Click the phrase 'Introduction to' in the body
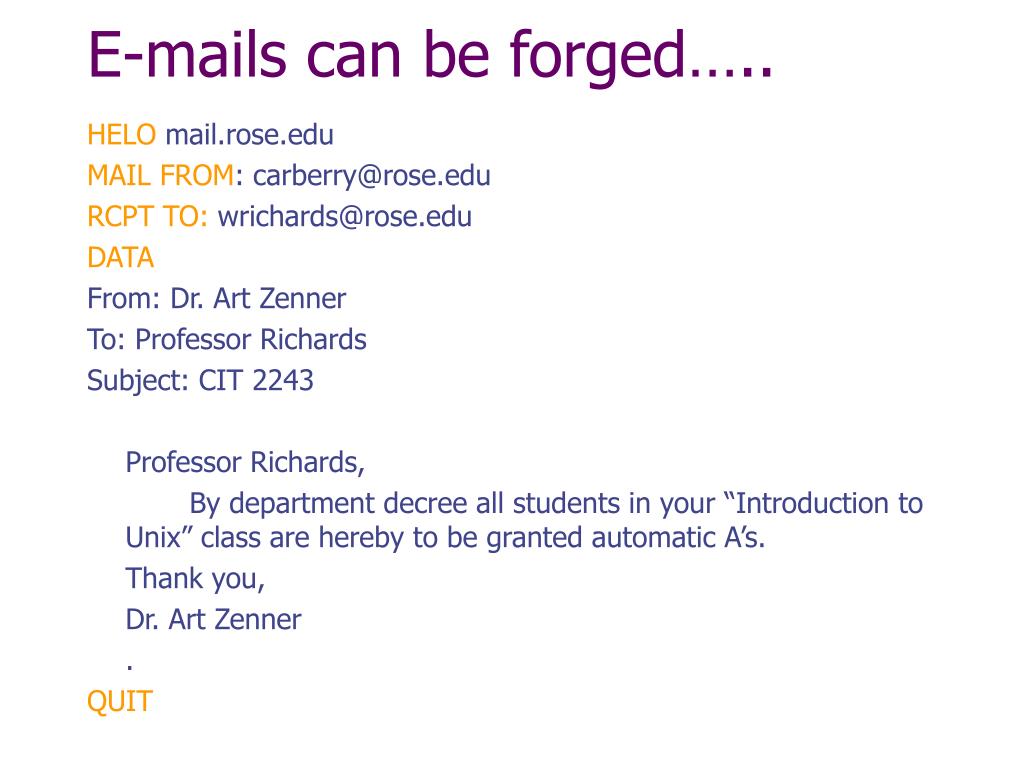This screenshot has width=1024, height=768. coord(829,504)
